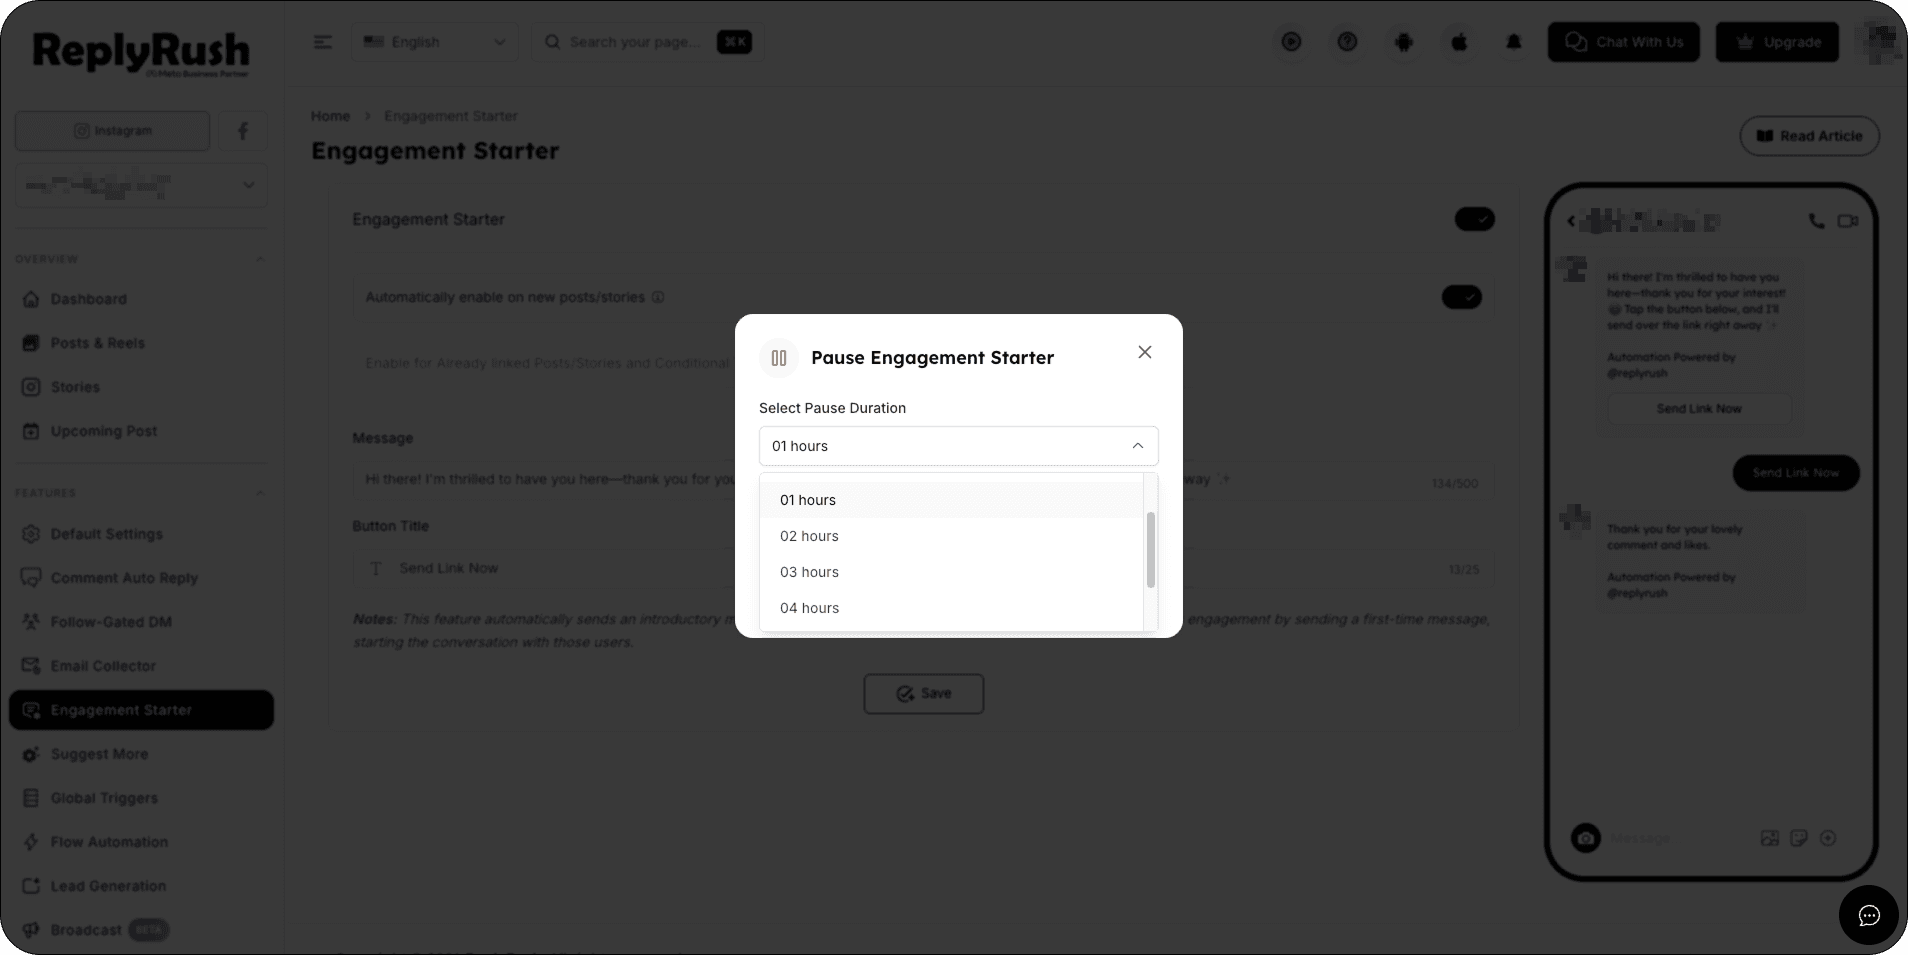
Task: Toggle the sidebar hamburger menu icon
Action: pyautogui.click(x=322, y=42)
